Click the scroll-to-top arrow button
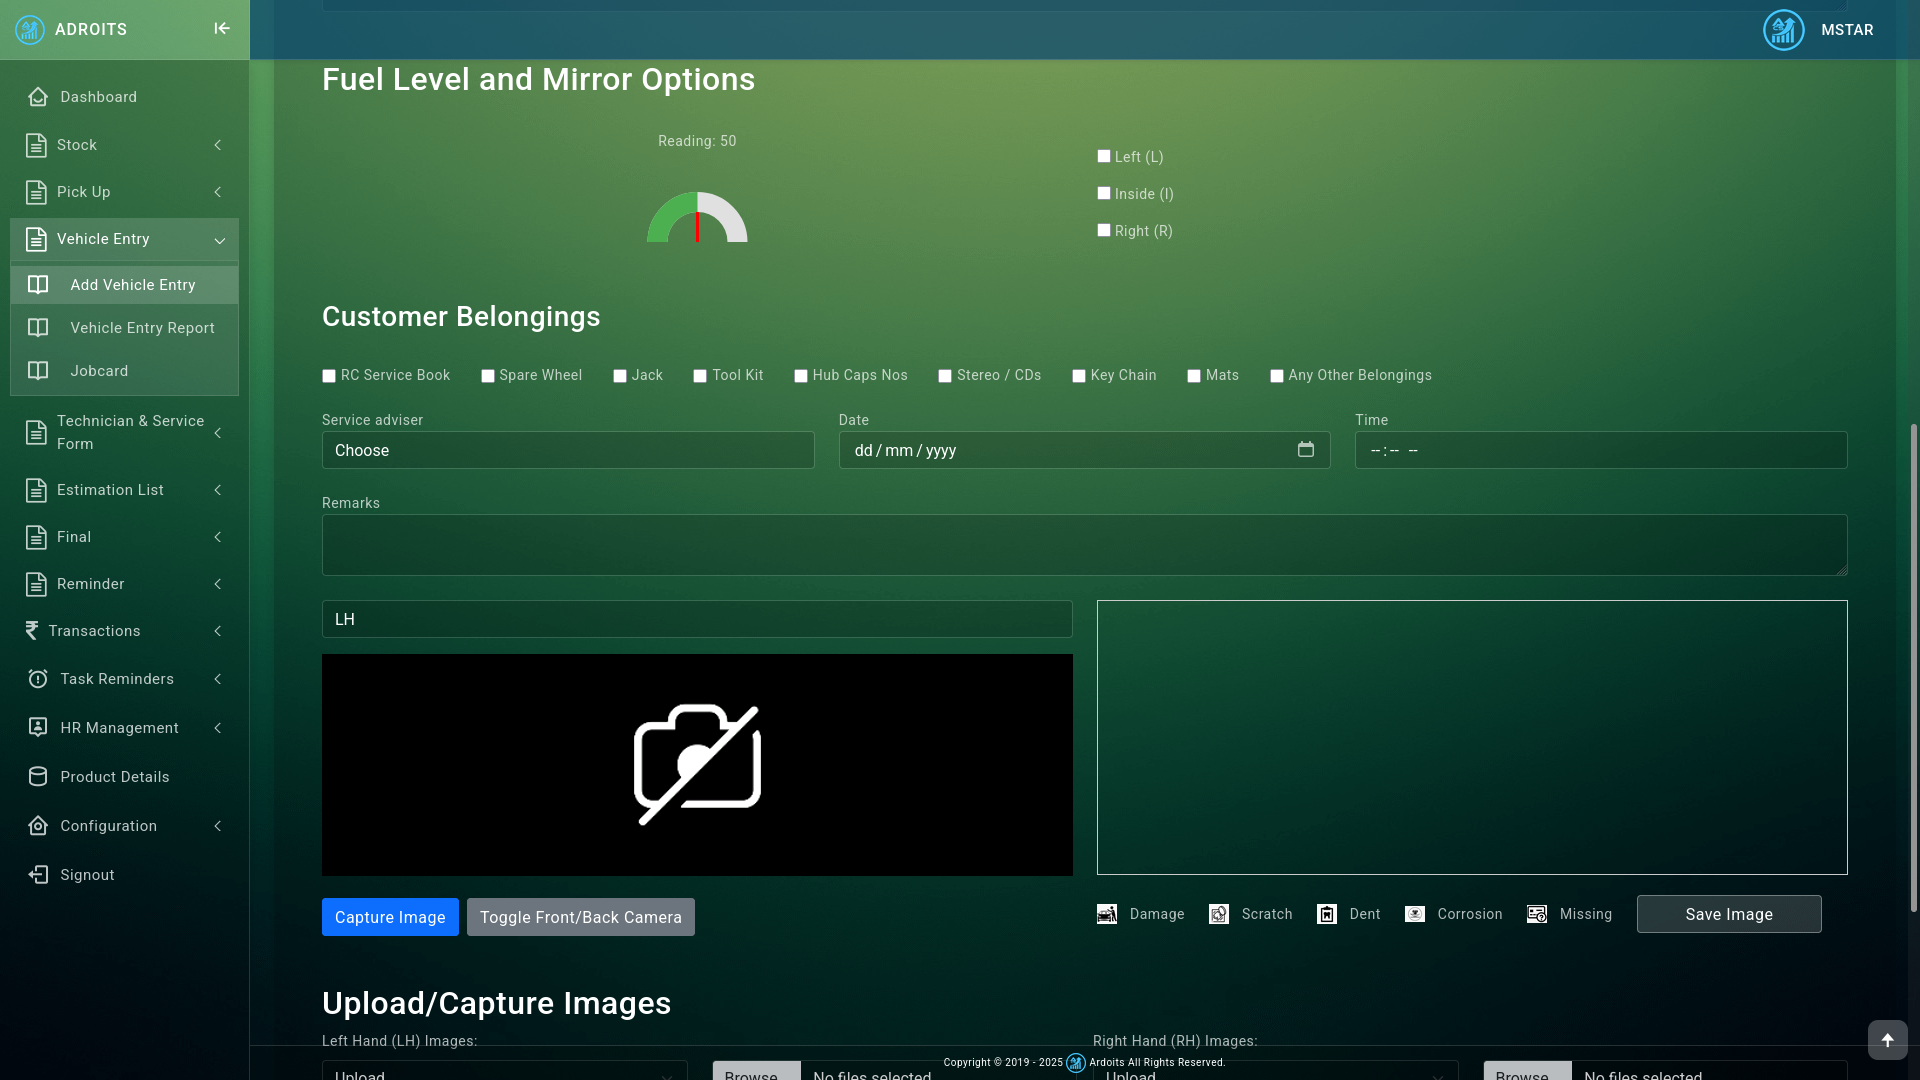 (x=1887, y=1040)
